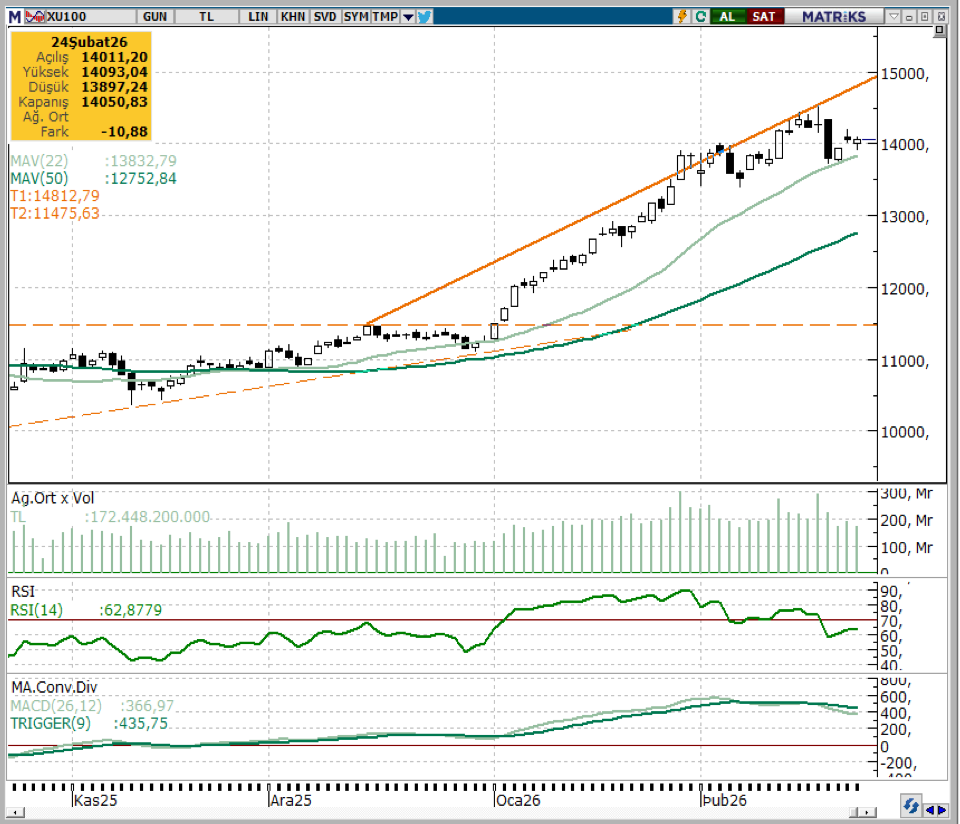Image resolution: width=960 pixels, height=824 pixels.
Task: Click the Twitter bird icon
Action: click(x=425, y=16)
